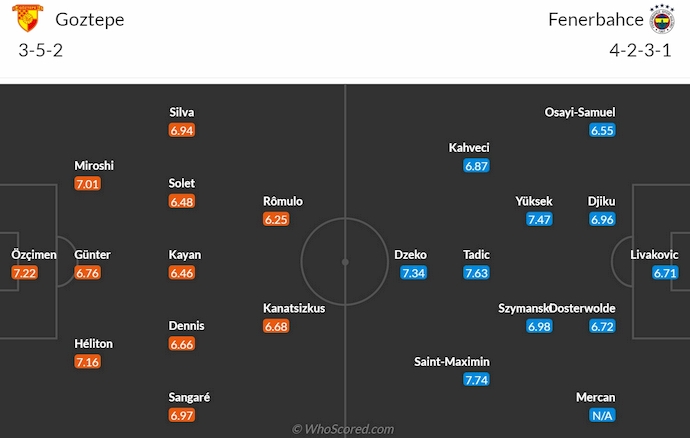Click Mercan's N/A rating badge
The height and width of the screenshot is (438, 690).
pos(602,416)
